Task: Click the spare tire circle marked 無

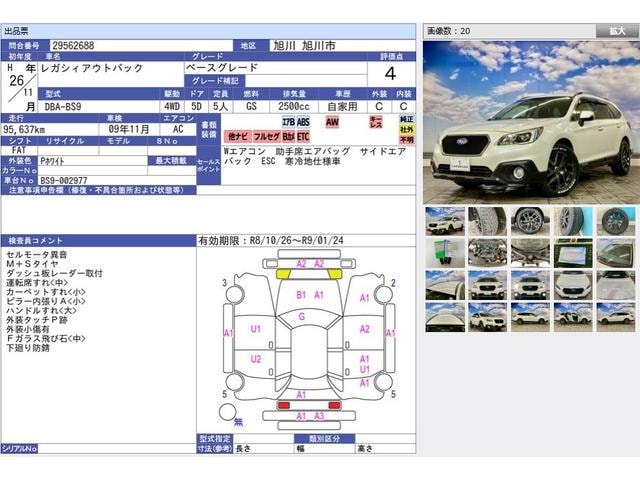Action: pos(227,411)
